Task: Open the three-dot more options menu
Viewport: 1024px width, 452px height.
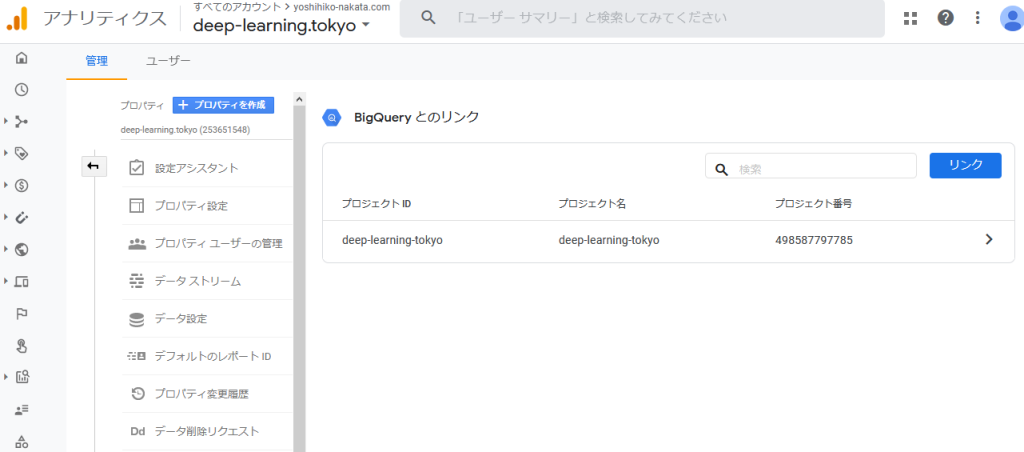Action: coord(978,18)
